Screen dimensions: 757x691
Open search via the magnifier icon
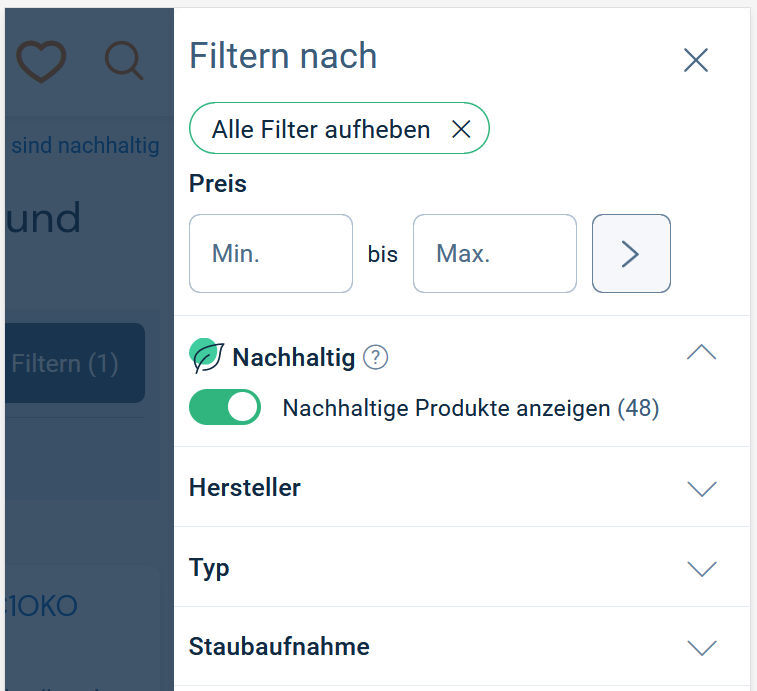125,61
